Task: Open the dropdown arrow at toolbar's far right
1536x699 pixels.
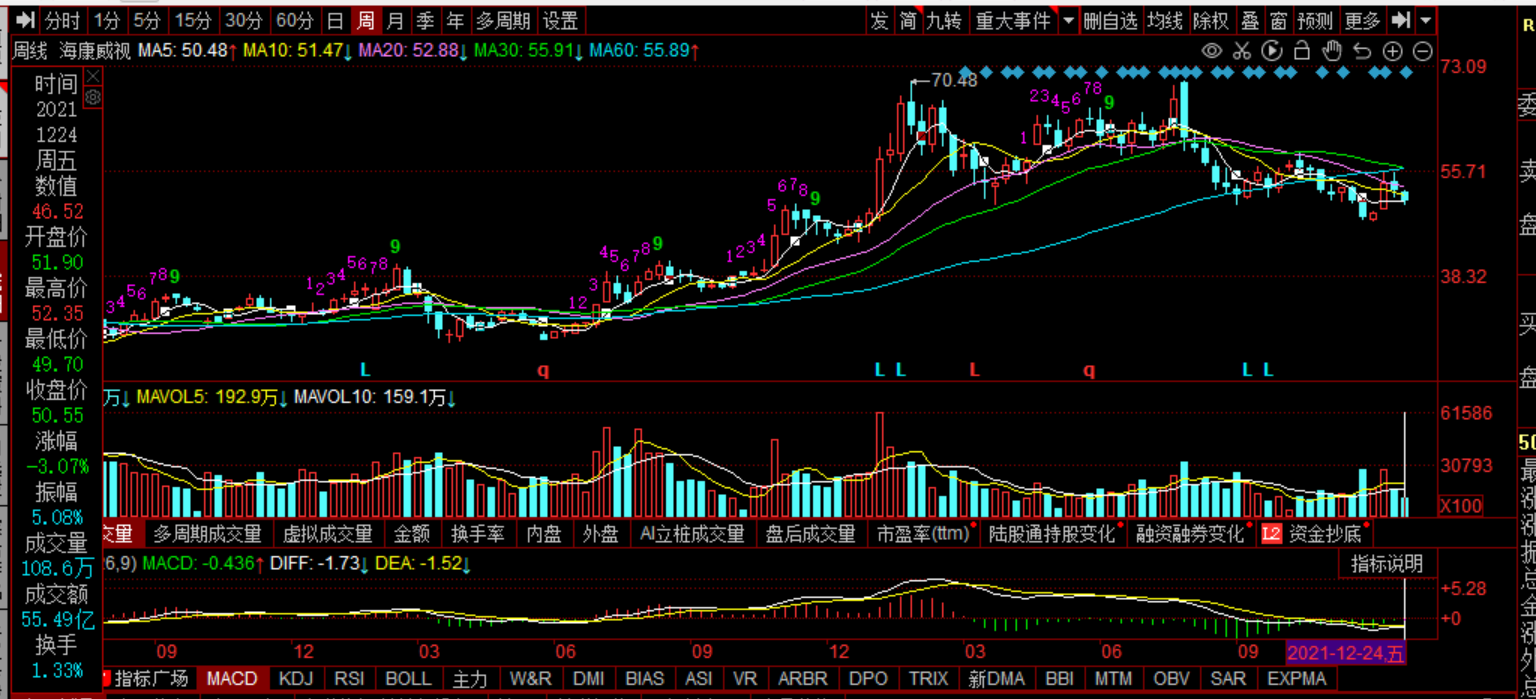Action: [x=1425, y=20]
